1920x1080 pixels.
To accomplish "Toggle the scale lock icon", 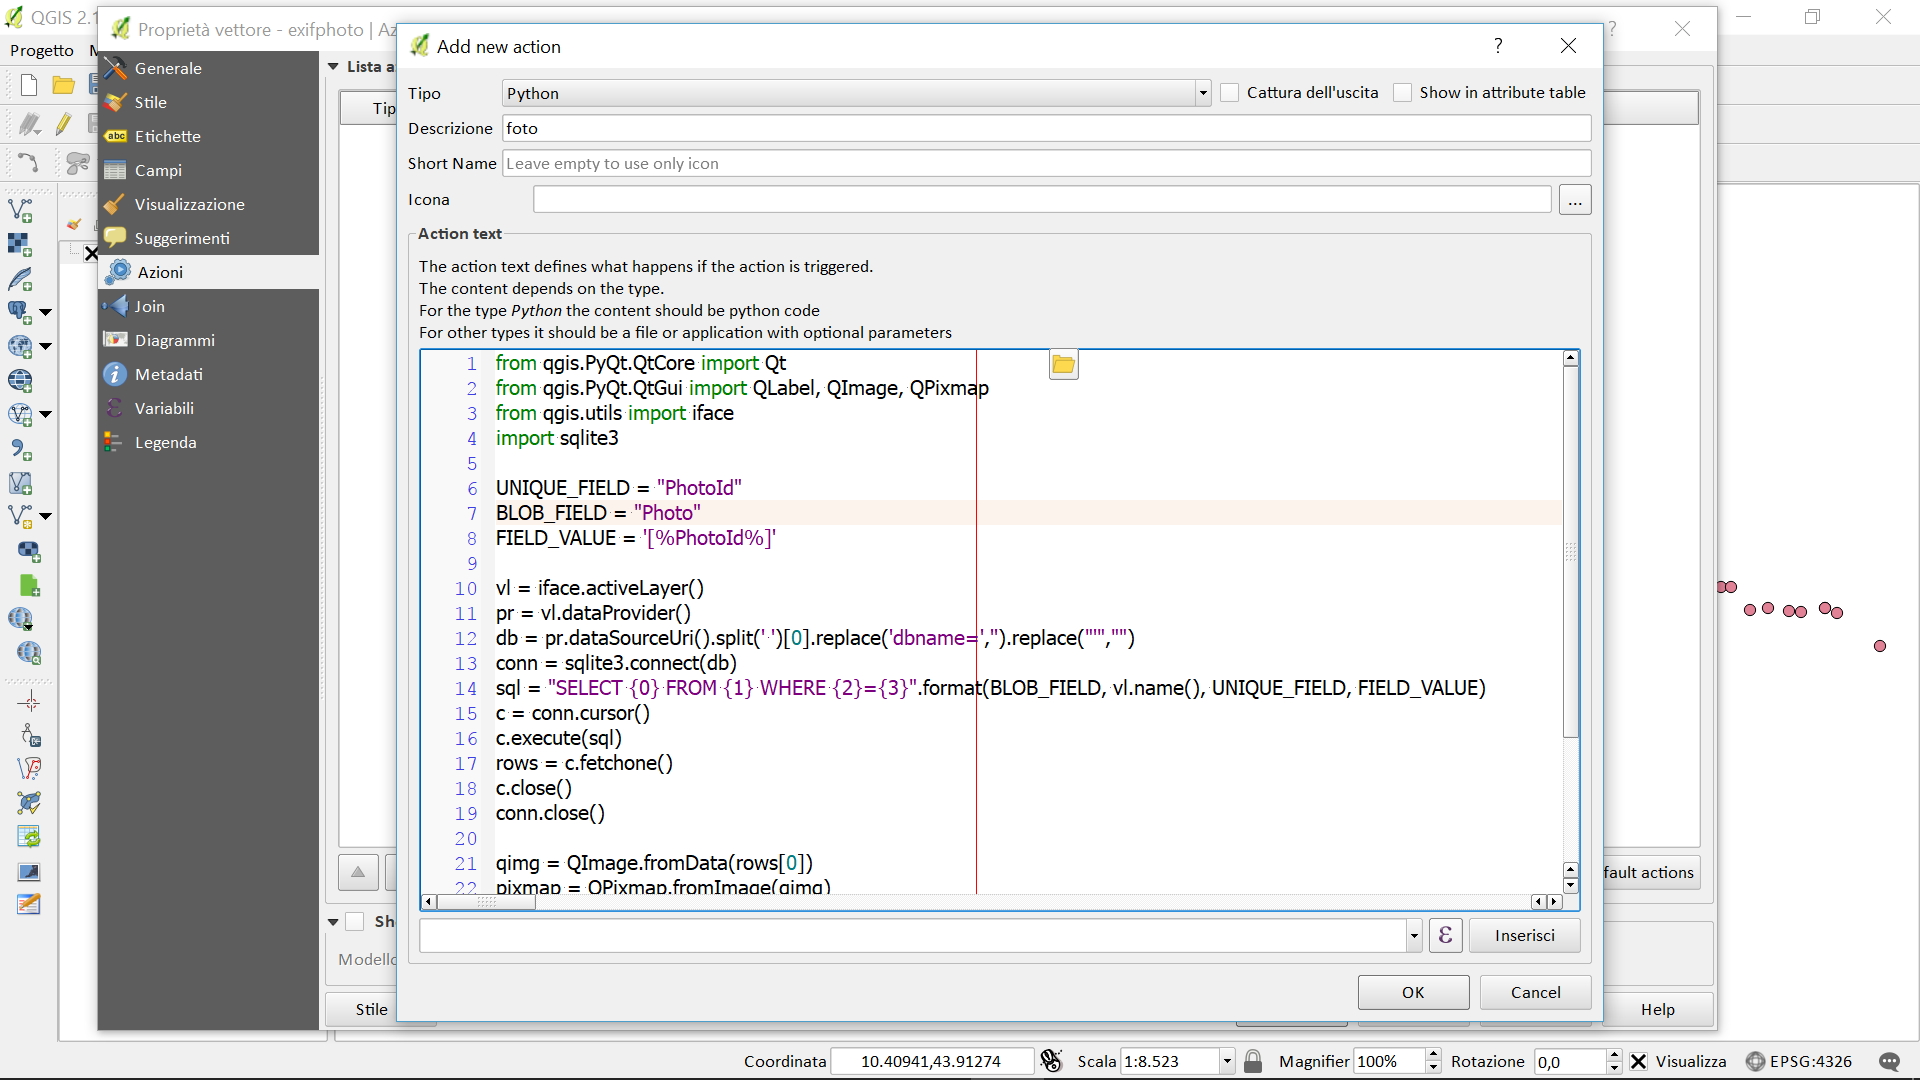I will pos(1253,1061).
